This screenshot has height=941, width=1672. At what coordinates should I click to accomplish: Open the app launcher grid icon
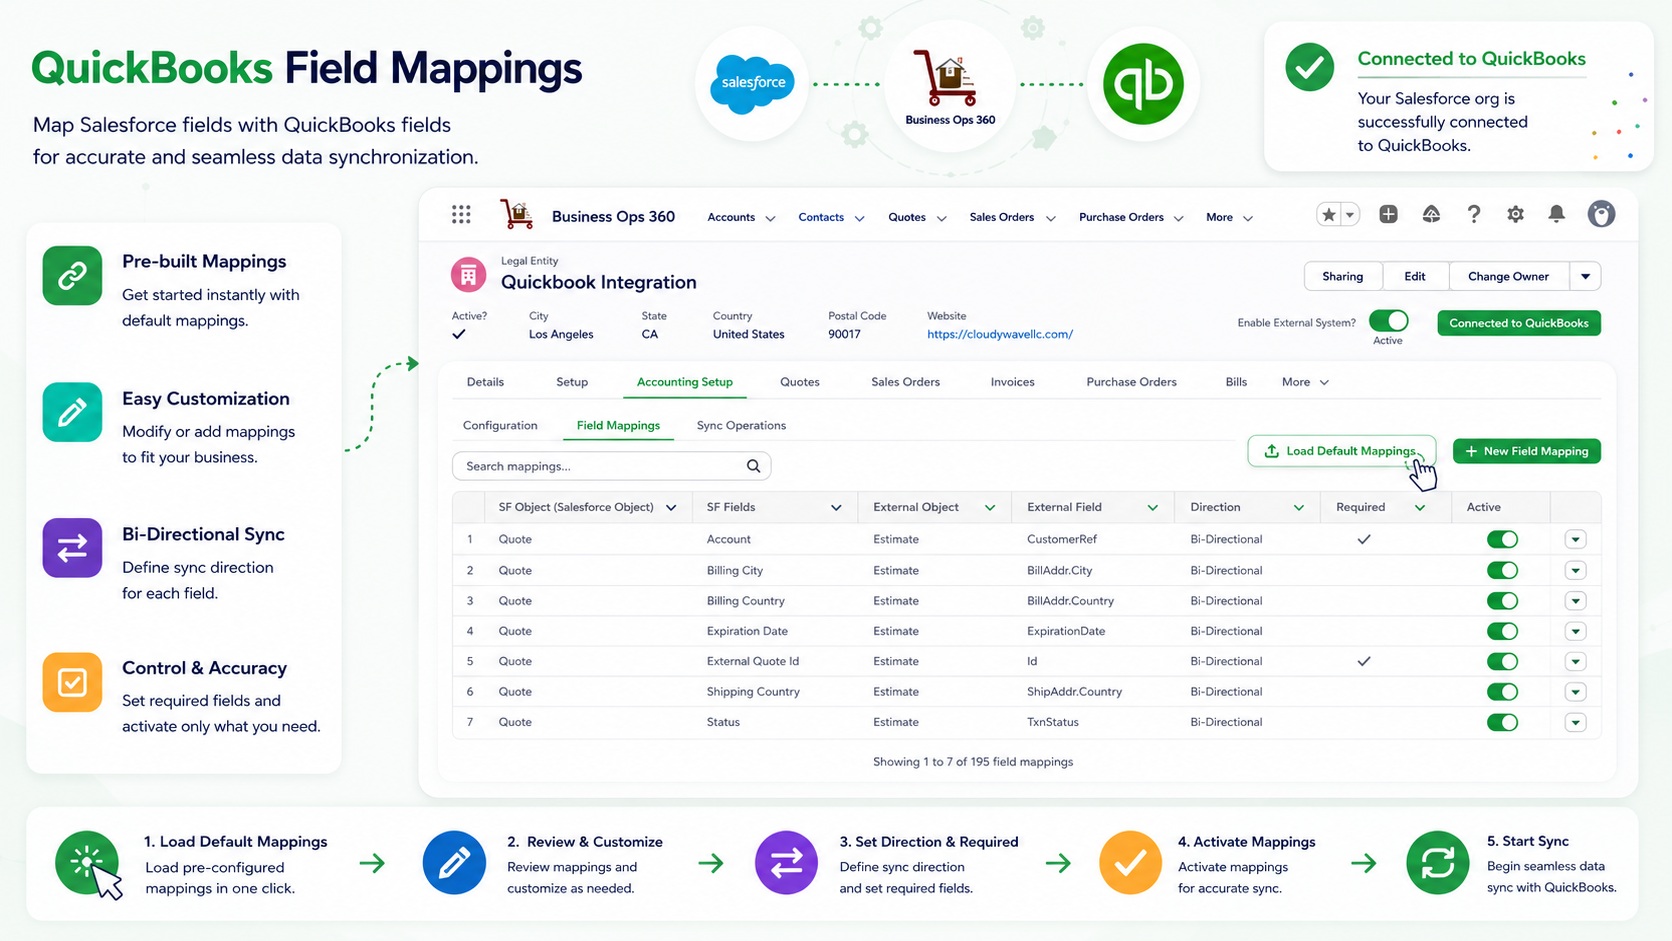tap(461, 214)
